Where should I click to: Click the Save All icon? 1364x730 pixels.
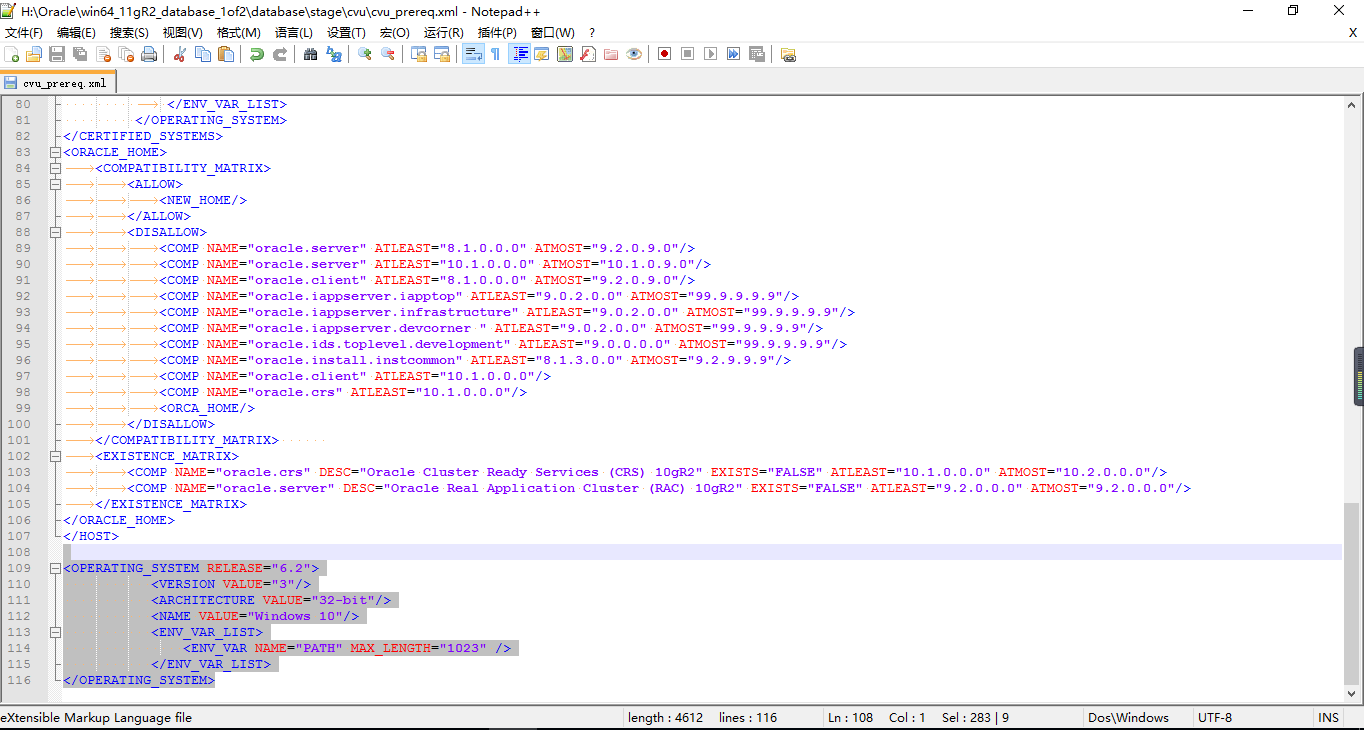point(80,54)
